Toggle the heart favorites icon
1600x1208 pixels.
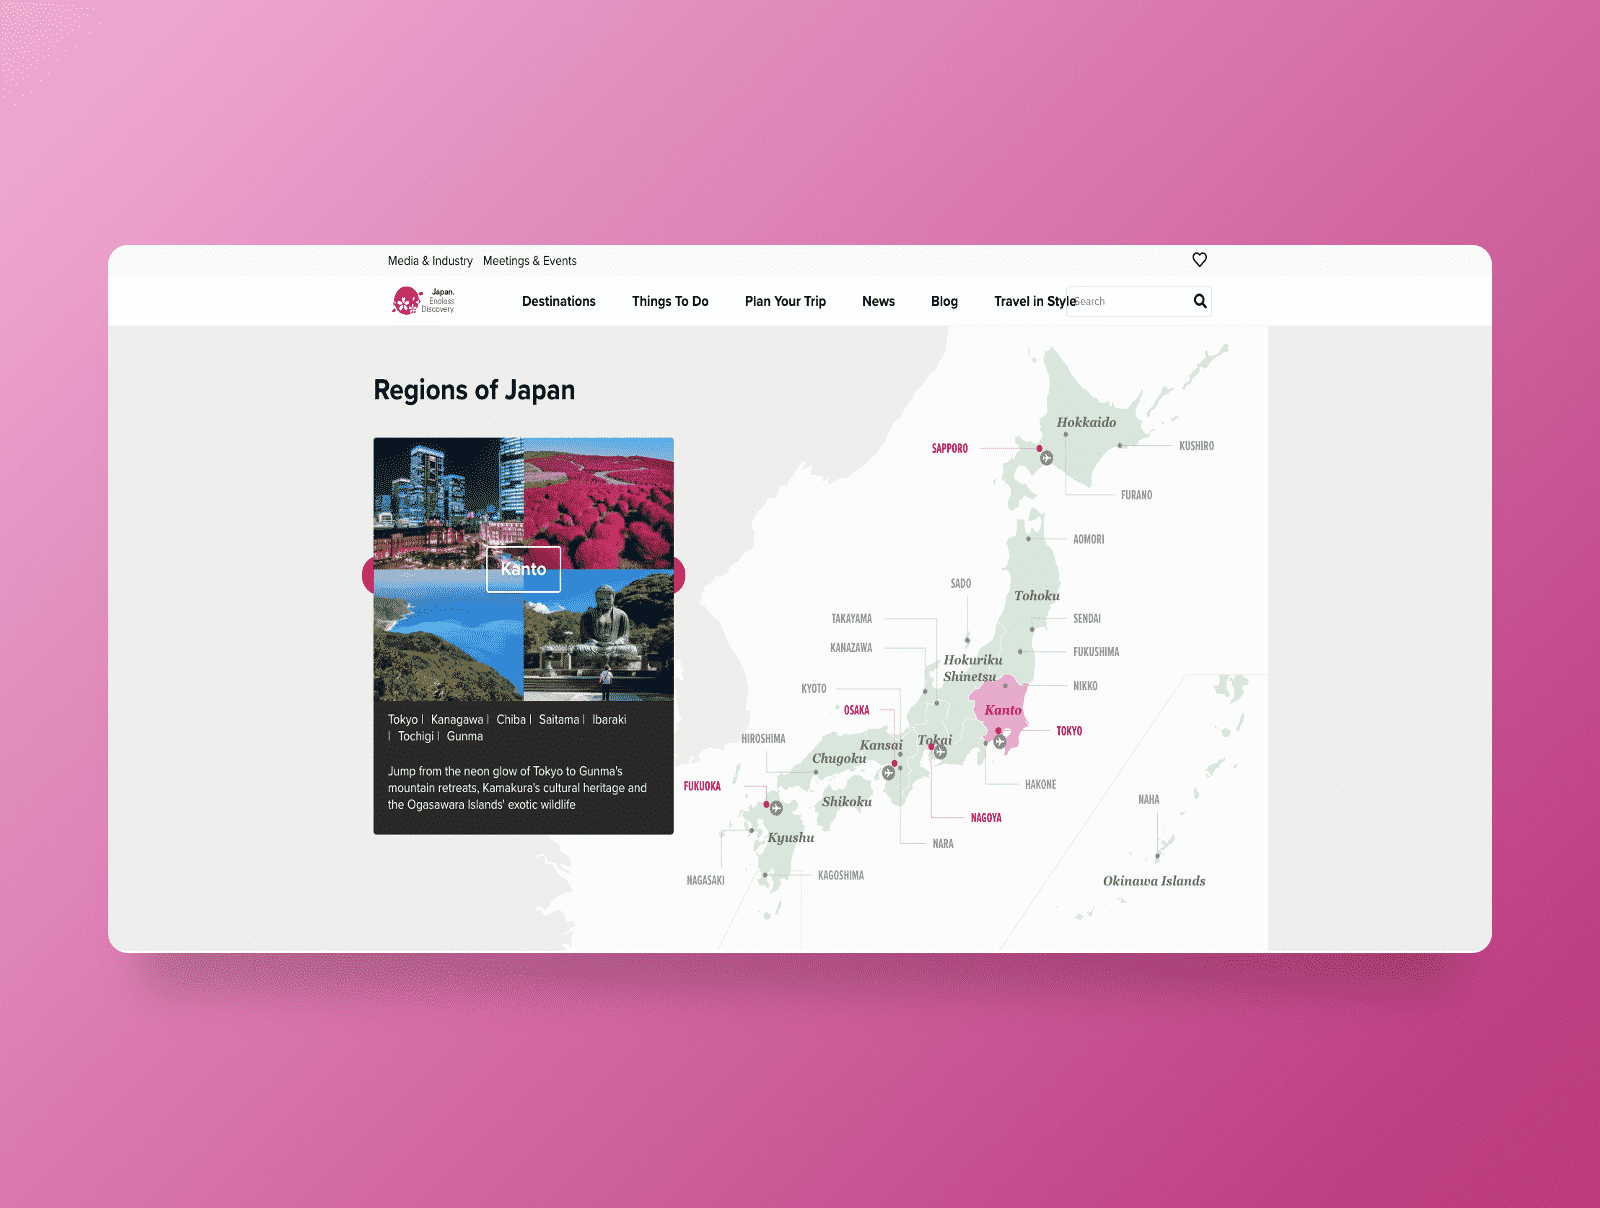coord(1199,260)
